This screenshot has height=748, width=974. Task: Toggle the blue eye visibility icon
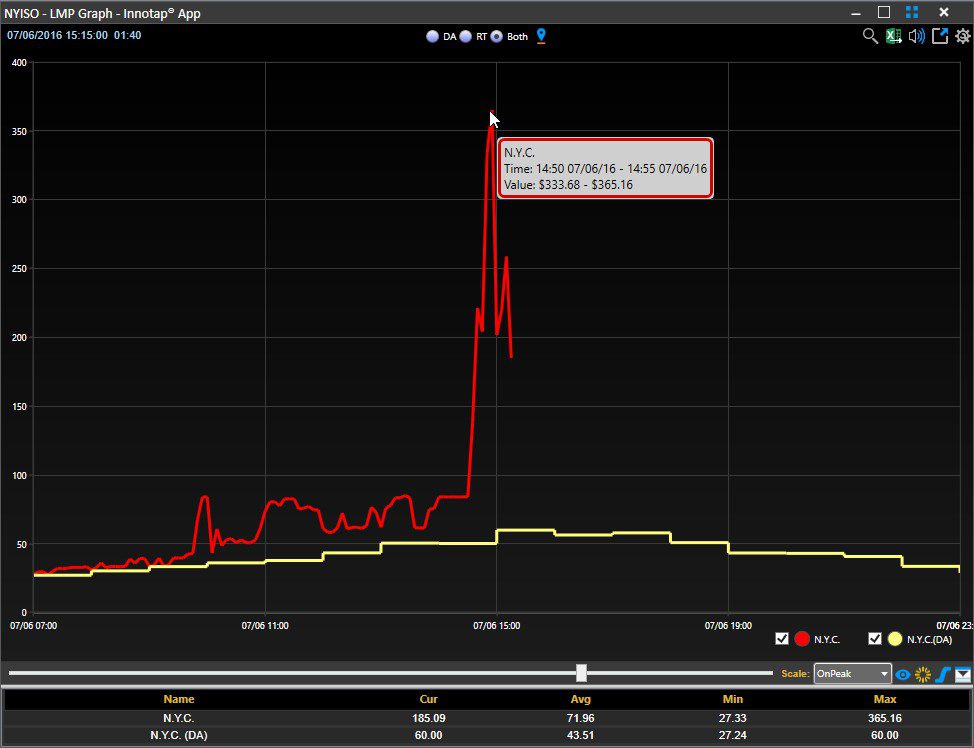pyautogui.click(x=903, y=674)
